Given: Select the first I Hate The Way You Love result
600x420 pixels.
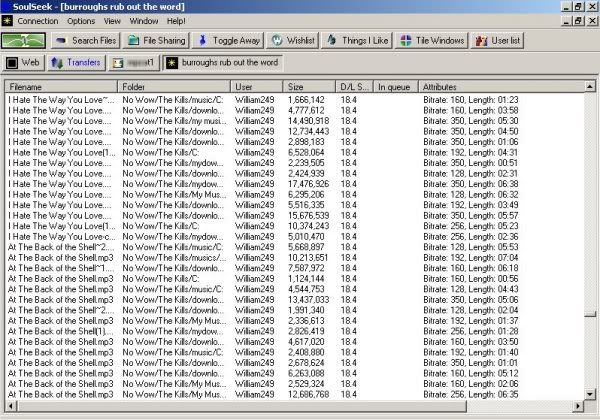Looking at the screenshot, I should [x=60, y=100].
